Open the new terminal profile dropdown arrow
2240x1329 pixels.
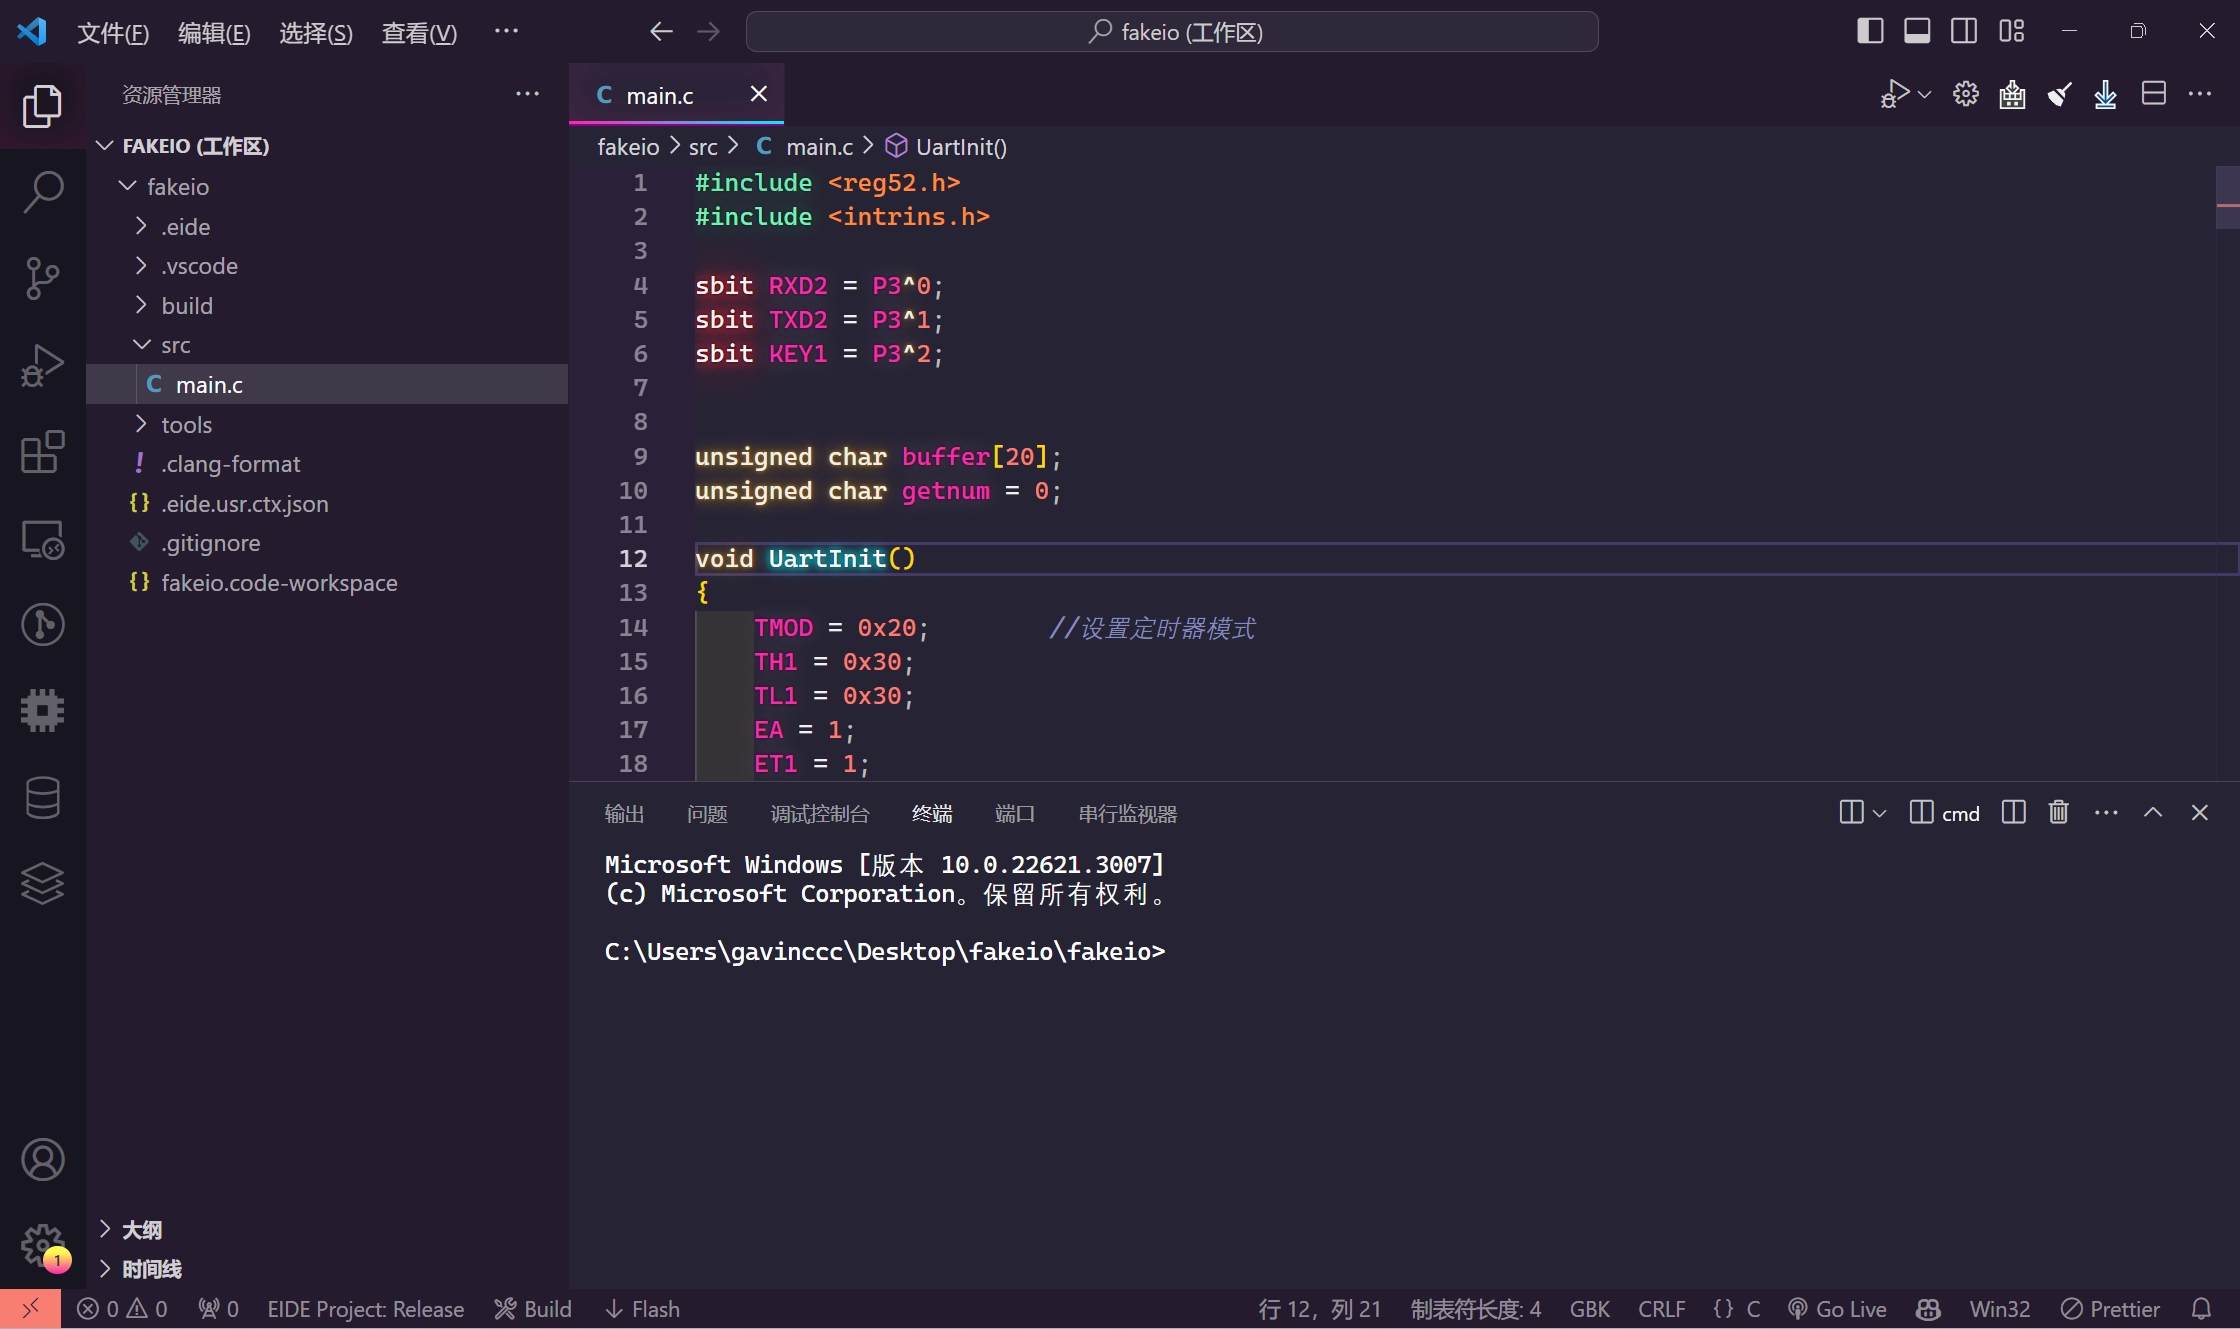[1880, 813]
